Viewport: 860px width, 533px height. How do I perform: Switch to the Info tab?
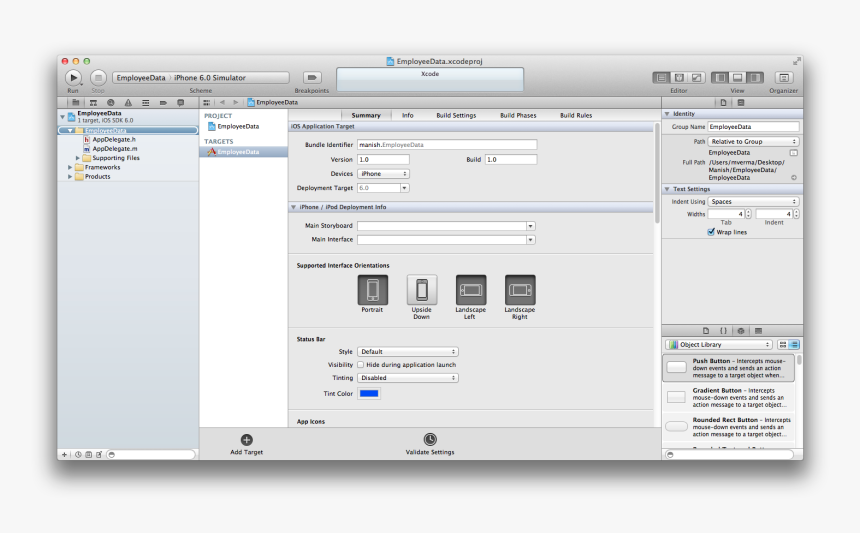[x=408, y=115]
